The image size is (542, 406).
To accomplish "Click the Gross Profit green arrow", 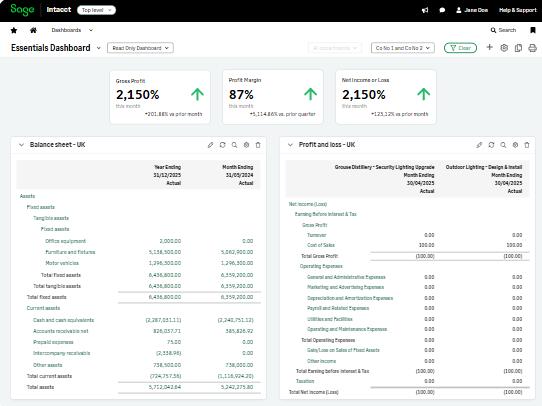I will [x=197, y=94].
